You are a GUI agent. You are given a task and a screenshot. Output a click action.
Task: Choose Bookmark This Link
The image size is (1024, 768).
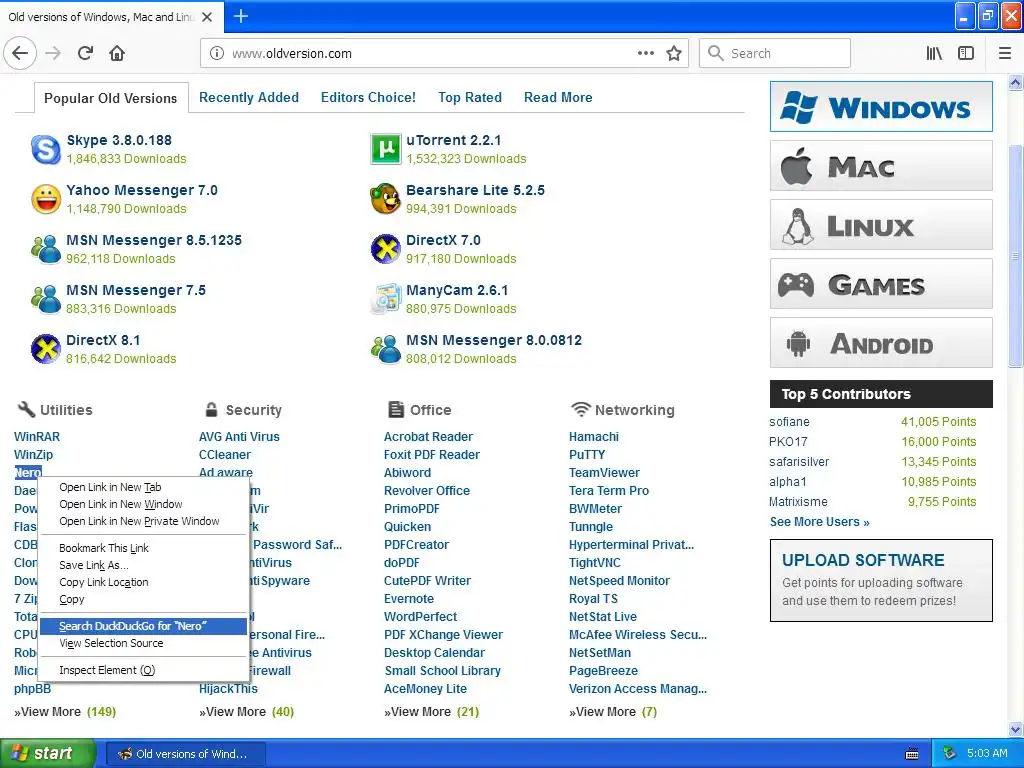coord(143,548)
